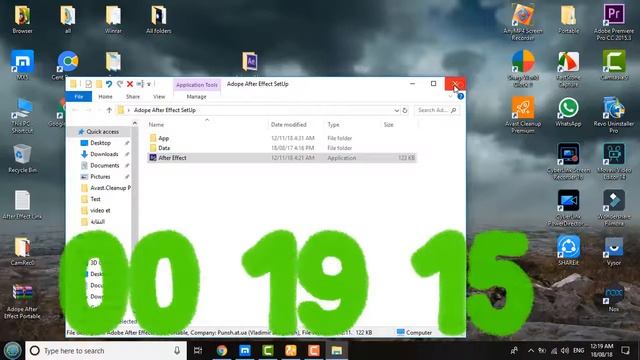Select the After Effect application file
Image resolution: width=640 pixels, height=360 pixels.
click(x=282, y=158)
